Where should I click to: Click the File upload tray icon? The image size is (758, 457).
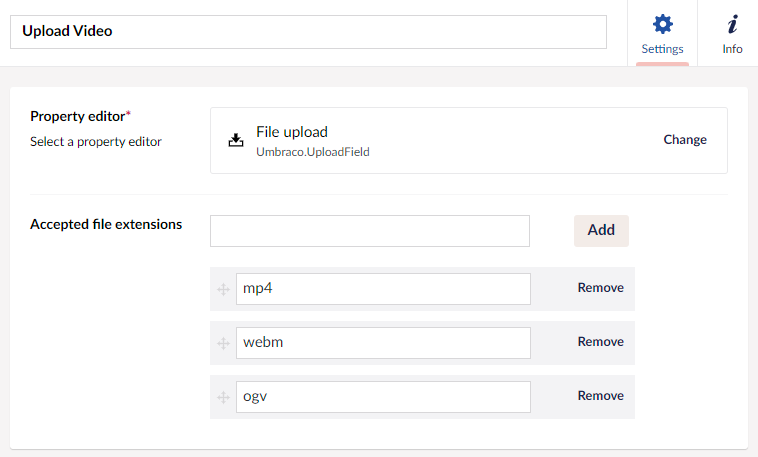[x=236, y=140]
